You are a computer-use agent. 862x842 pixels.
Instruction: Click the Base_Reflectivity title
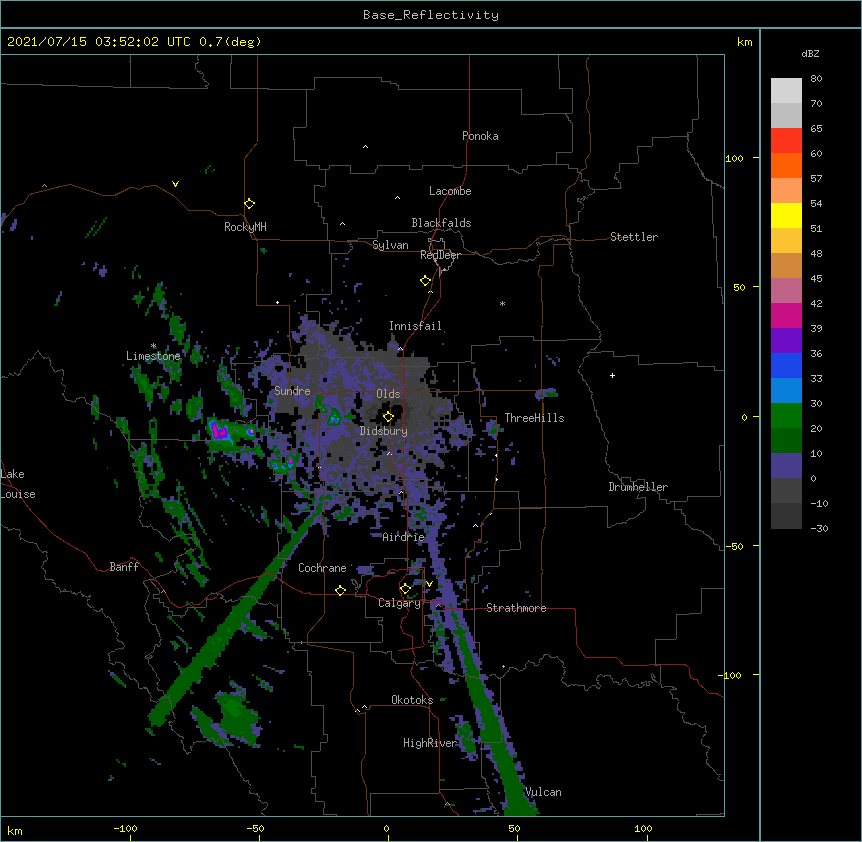point(431,15)
